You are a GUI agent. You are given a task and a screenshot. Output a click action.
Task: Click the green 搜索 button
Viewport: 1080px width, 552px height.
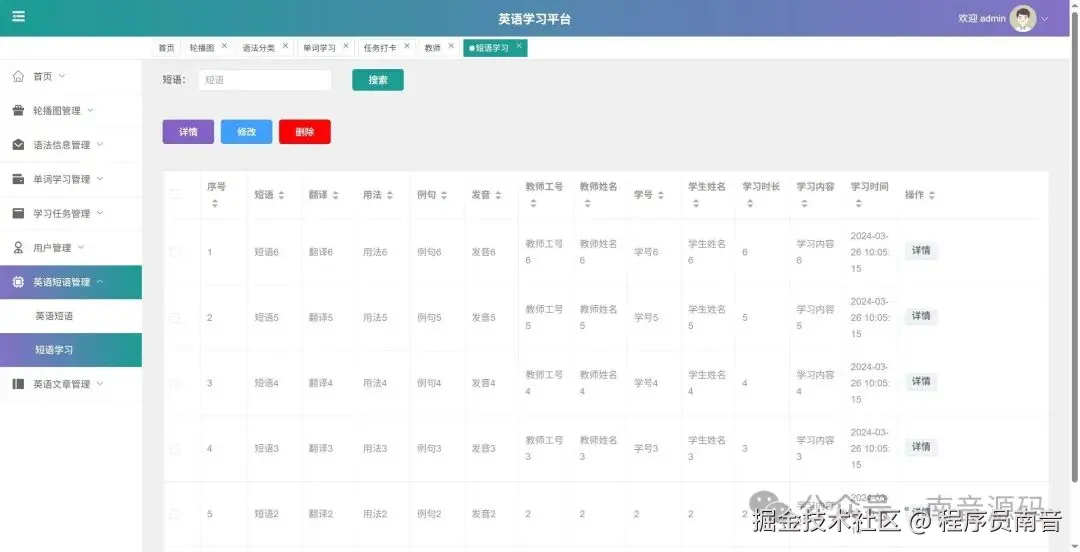point(378,80)
